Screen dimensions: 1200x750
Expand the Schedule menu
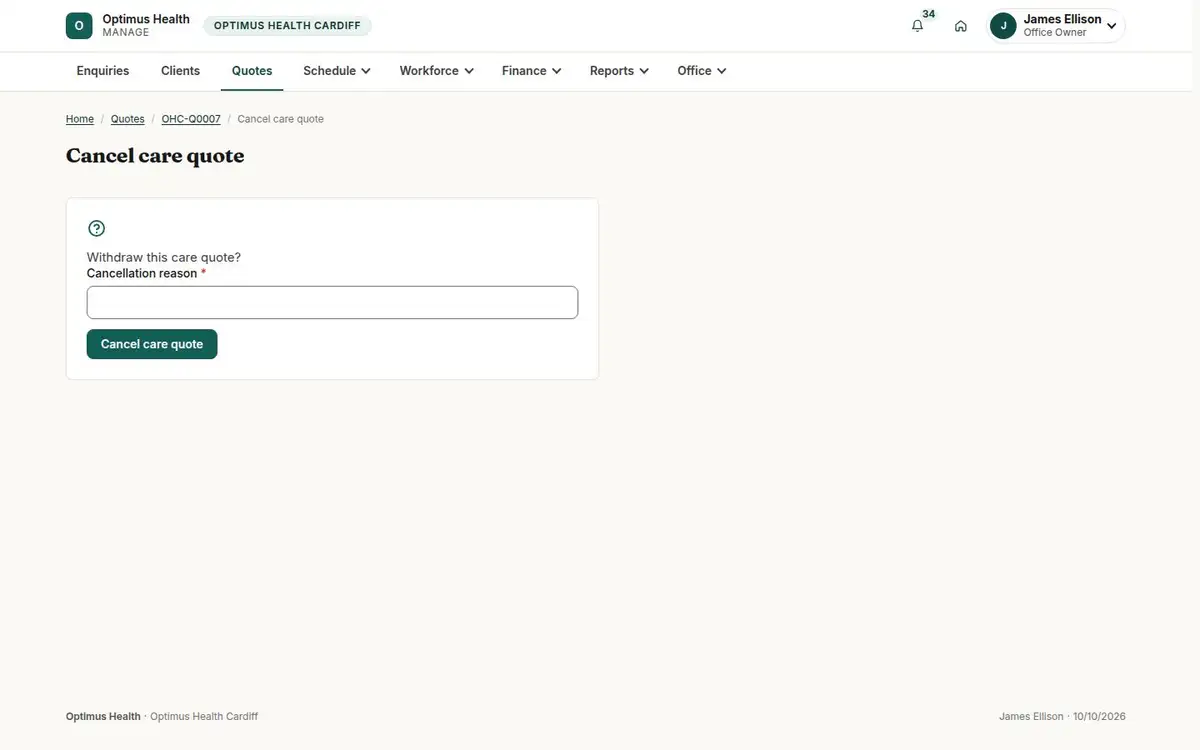pyautogui.click(x=337, y=71)
